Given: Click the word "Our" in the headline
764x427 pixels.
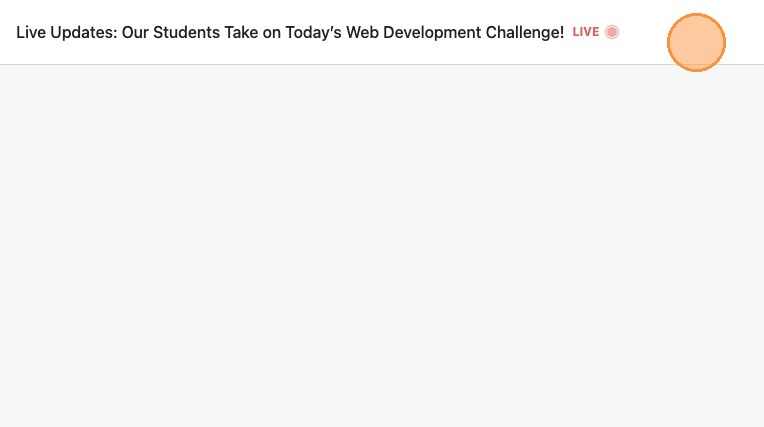Looking at the screenshot, I should click(135, 32).
